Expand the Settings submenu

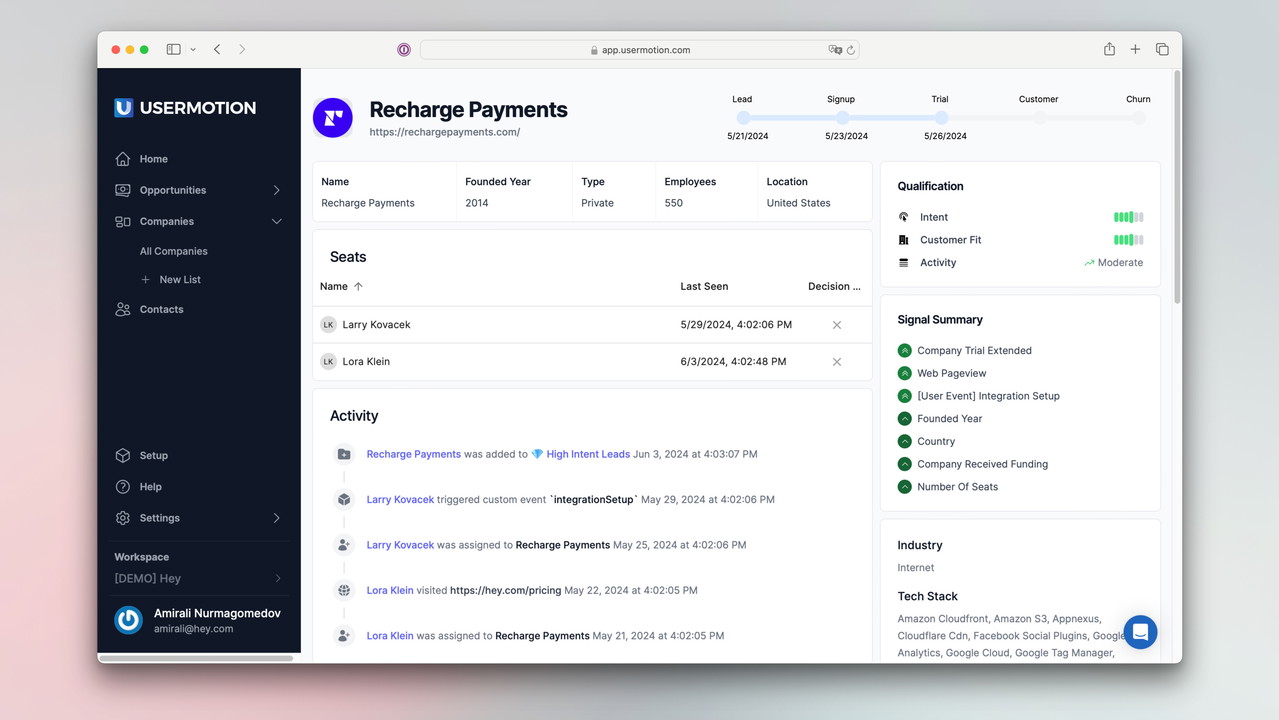click(277, 518)
